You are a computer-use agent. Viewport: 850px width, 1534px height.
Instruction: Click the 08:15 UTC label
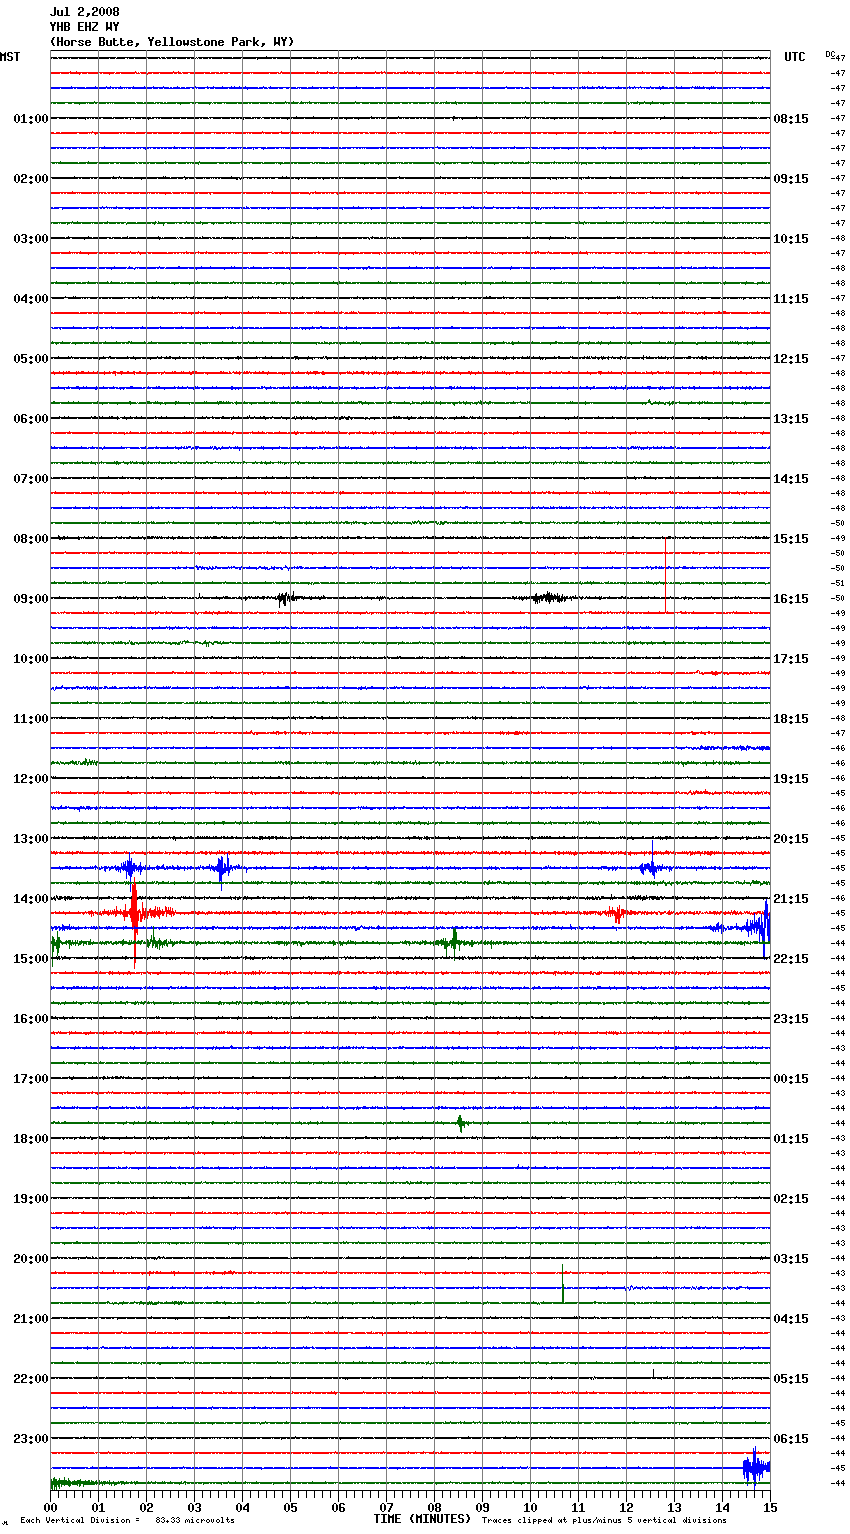click(x=791, y=119)
